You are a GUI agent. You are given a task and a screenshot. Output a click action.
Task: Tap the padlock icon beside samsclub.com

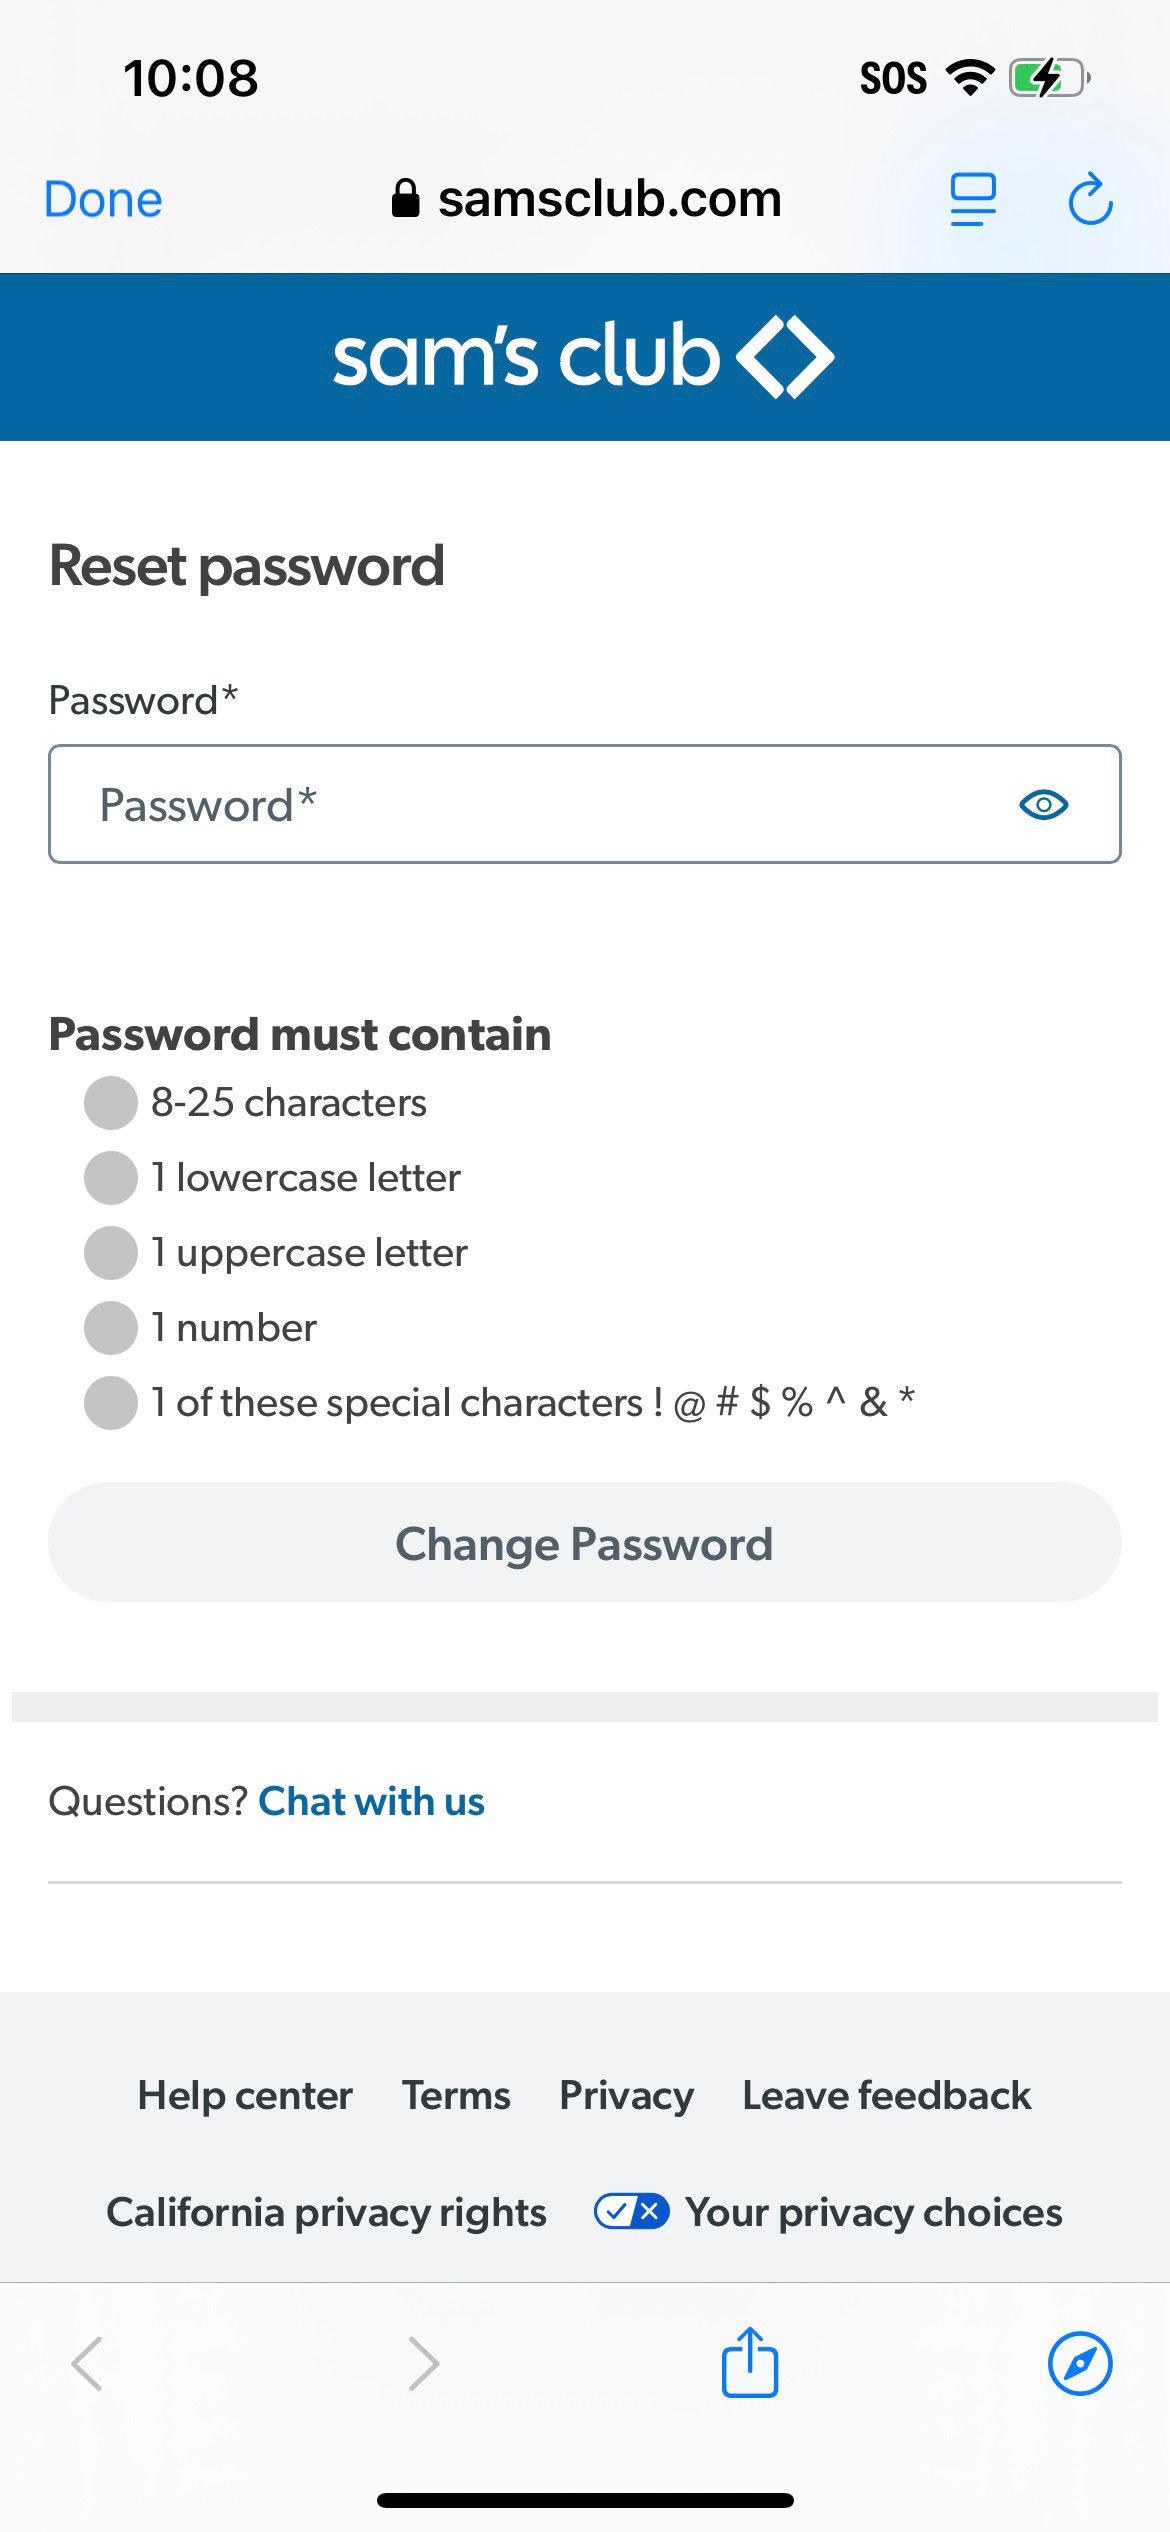tap(405, 199)
